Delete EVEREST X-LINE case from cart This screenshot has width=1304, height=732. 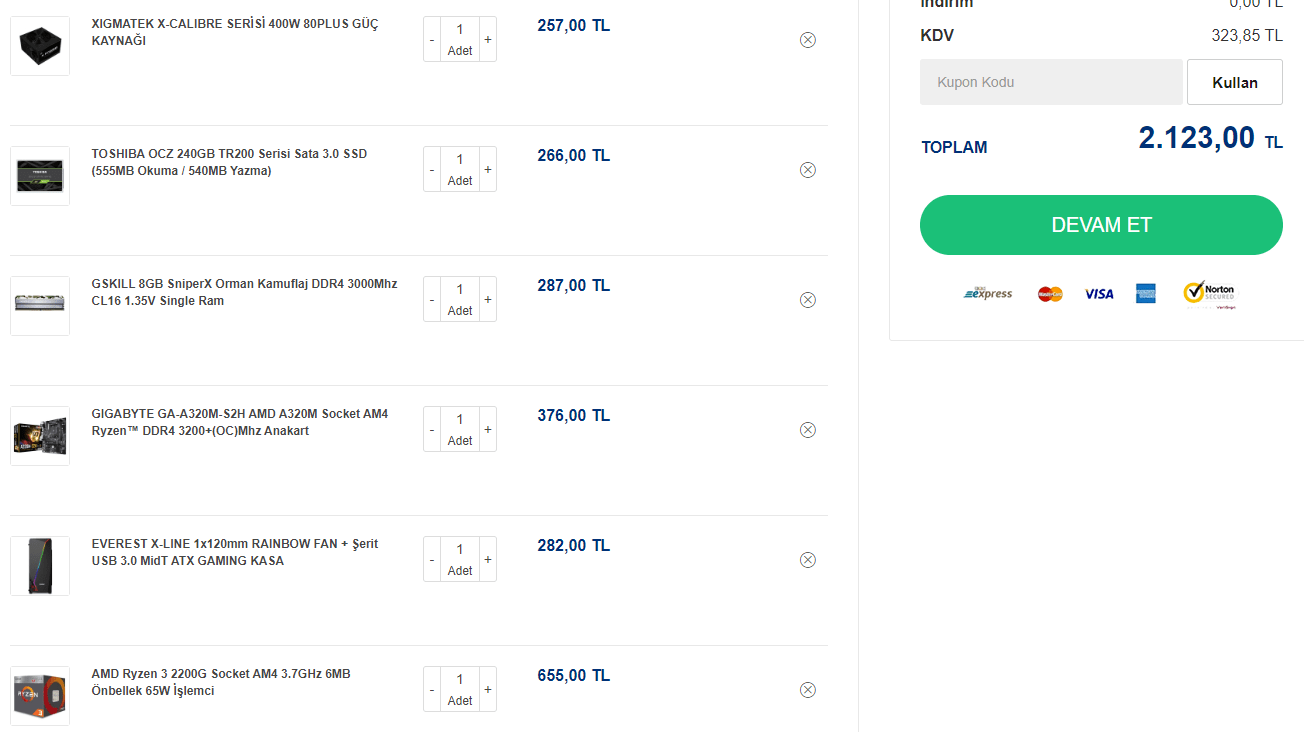tap(808, 560)
